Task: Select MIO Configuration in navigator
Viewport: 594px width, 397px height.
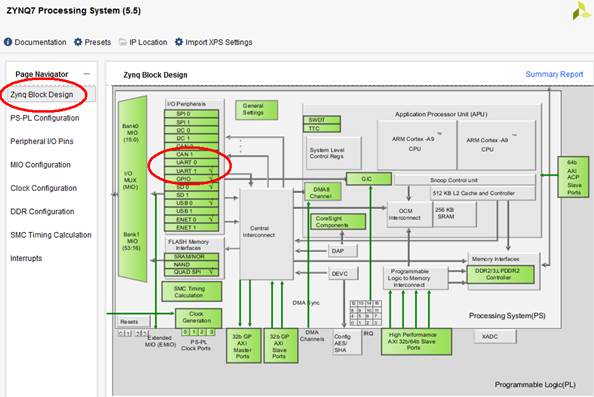Action: coord(41,165)
